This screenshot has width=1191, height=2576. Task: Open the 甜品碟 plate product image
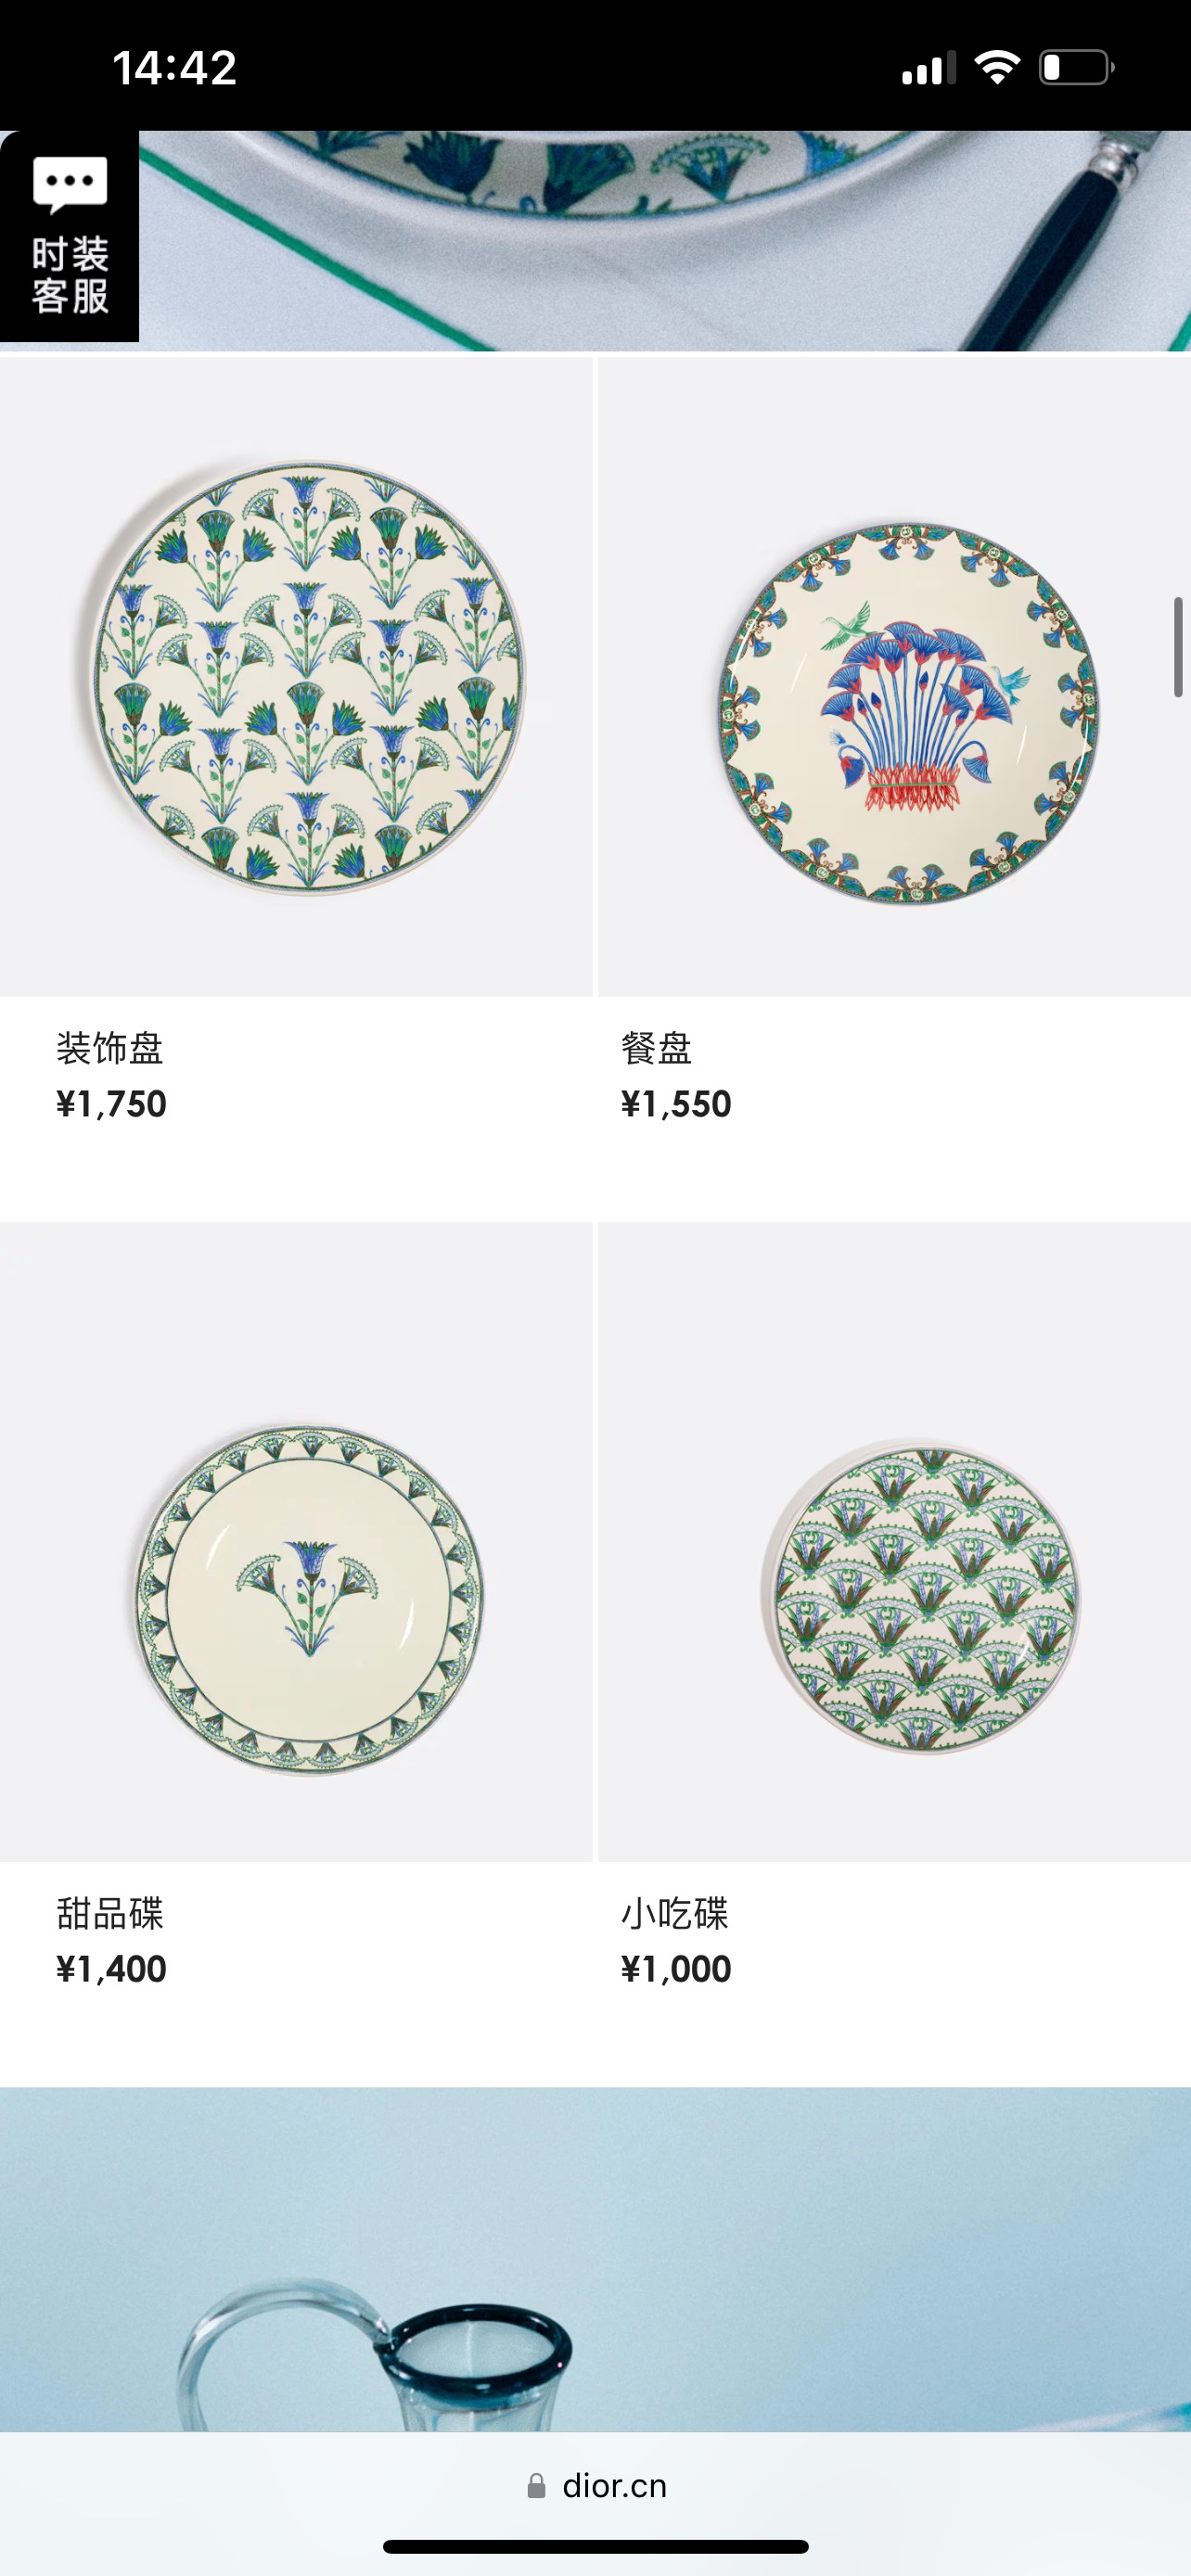pyautogui.click(x=296, y=1542)
